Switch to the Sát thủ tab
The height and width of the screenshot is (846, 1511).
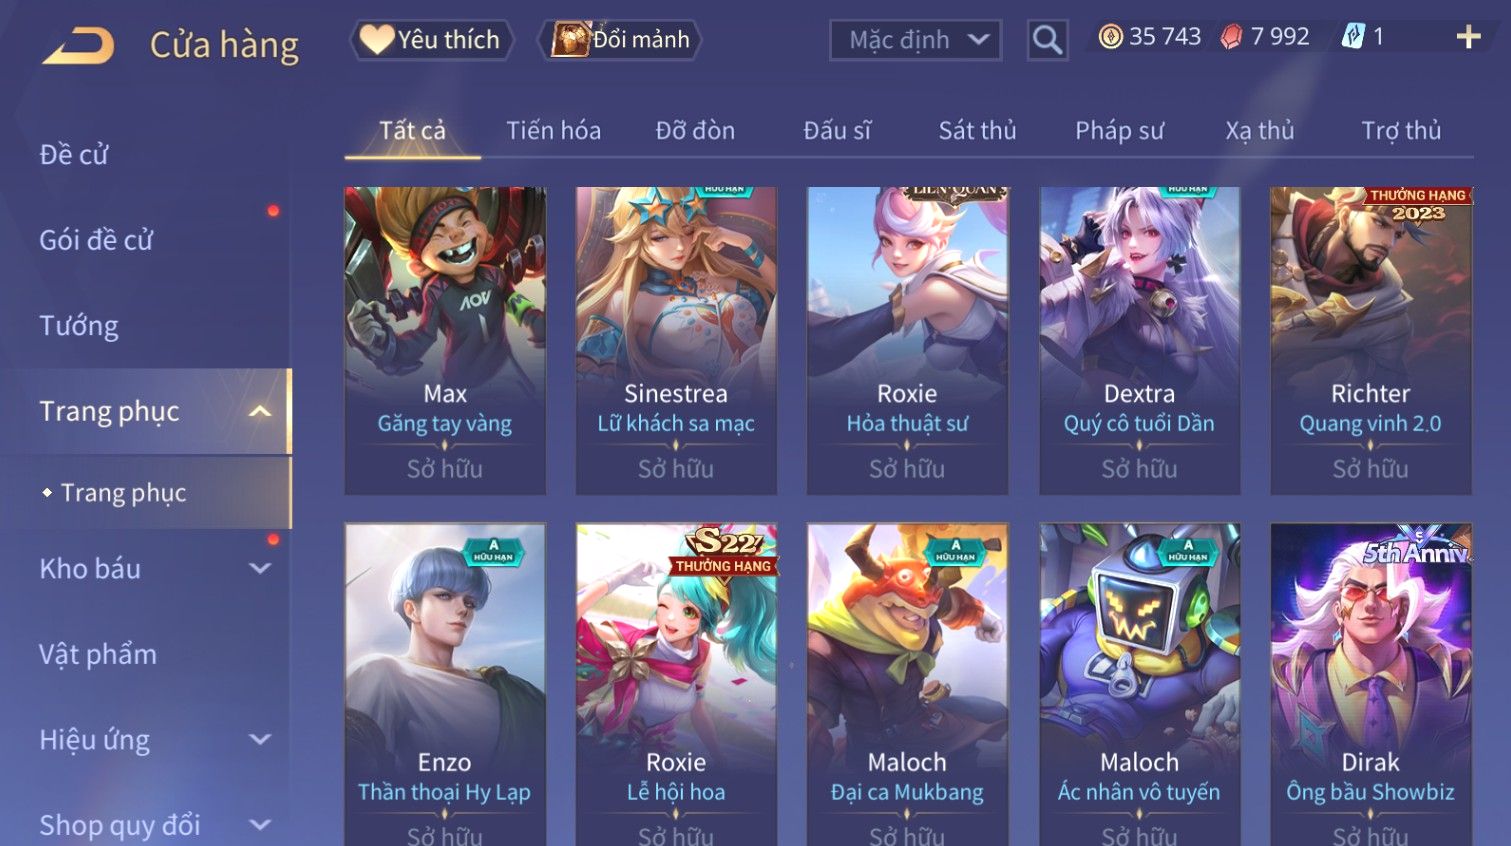coord(977,131)
